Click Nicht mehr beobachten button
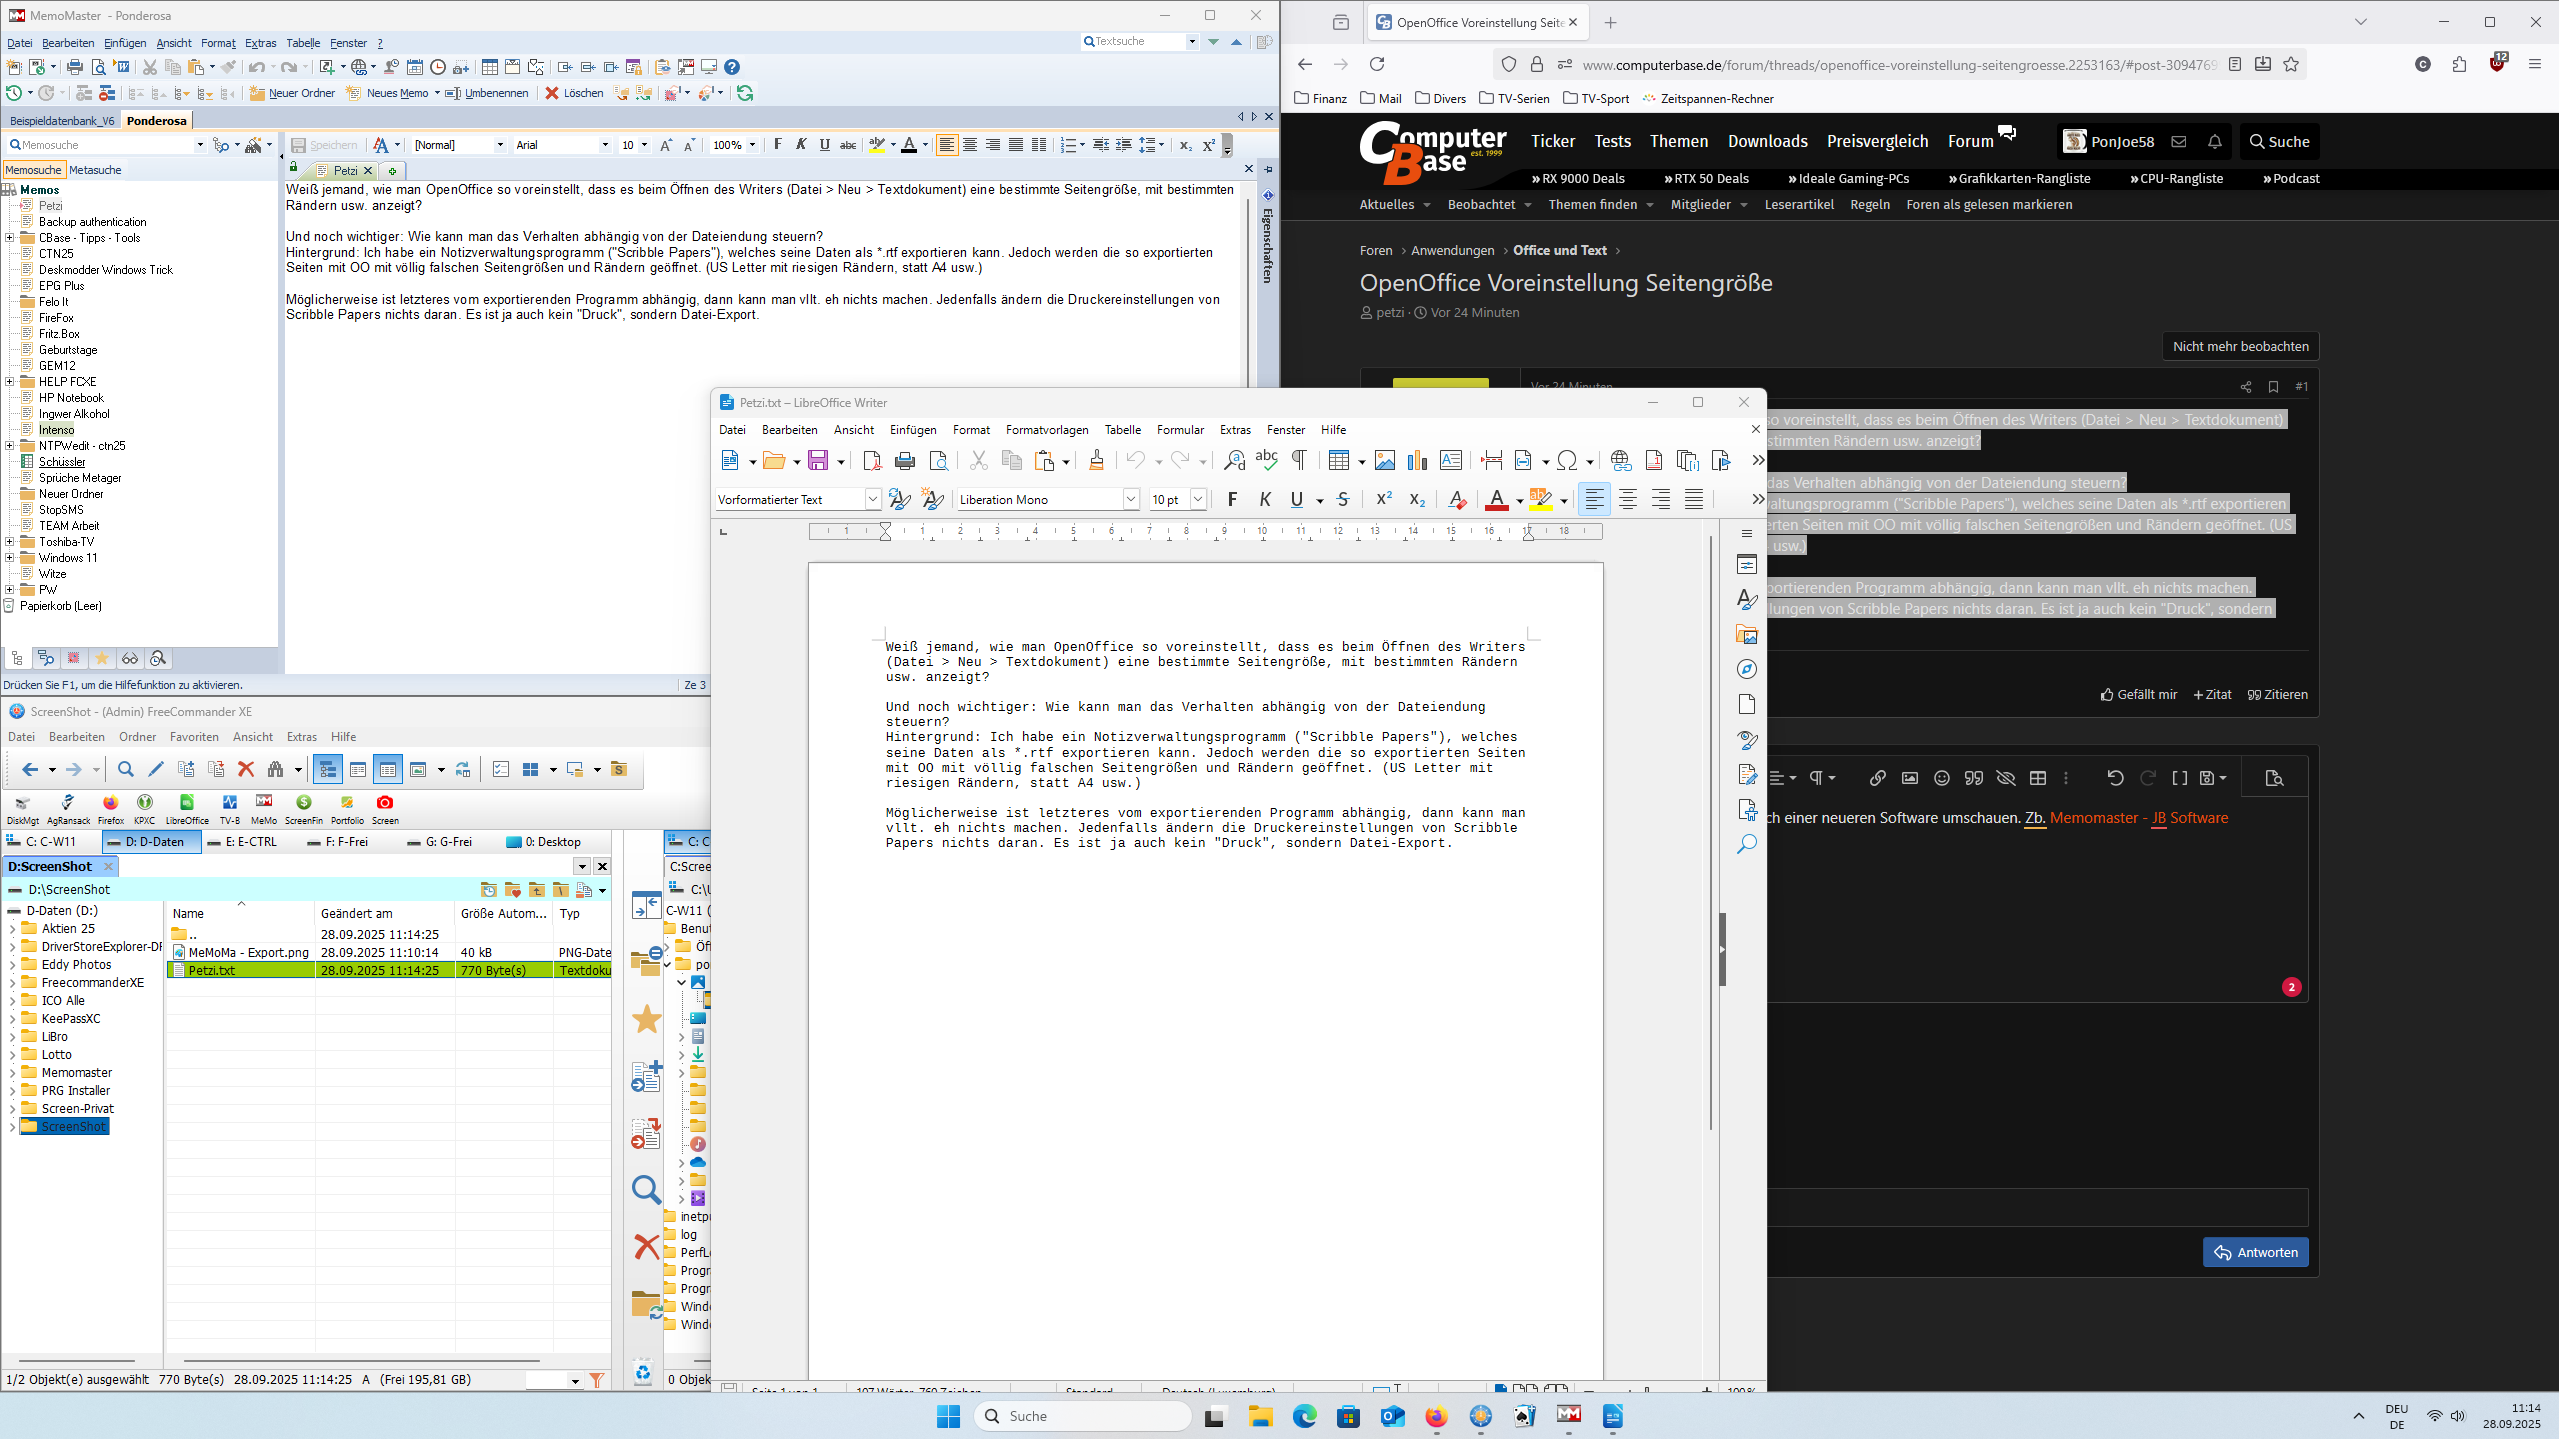 coord(2240,346)
